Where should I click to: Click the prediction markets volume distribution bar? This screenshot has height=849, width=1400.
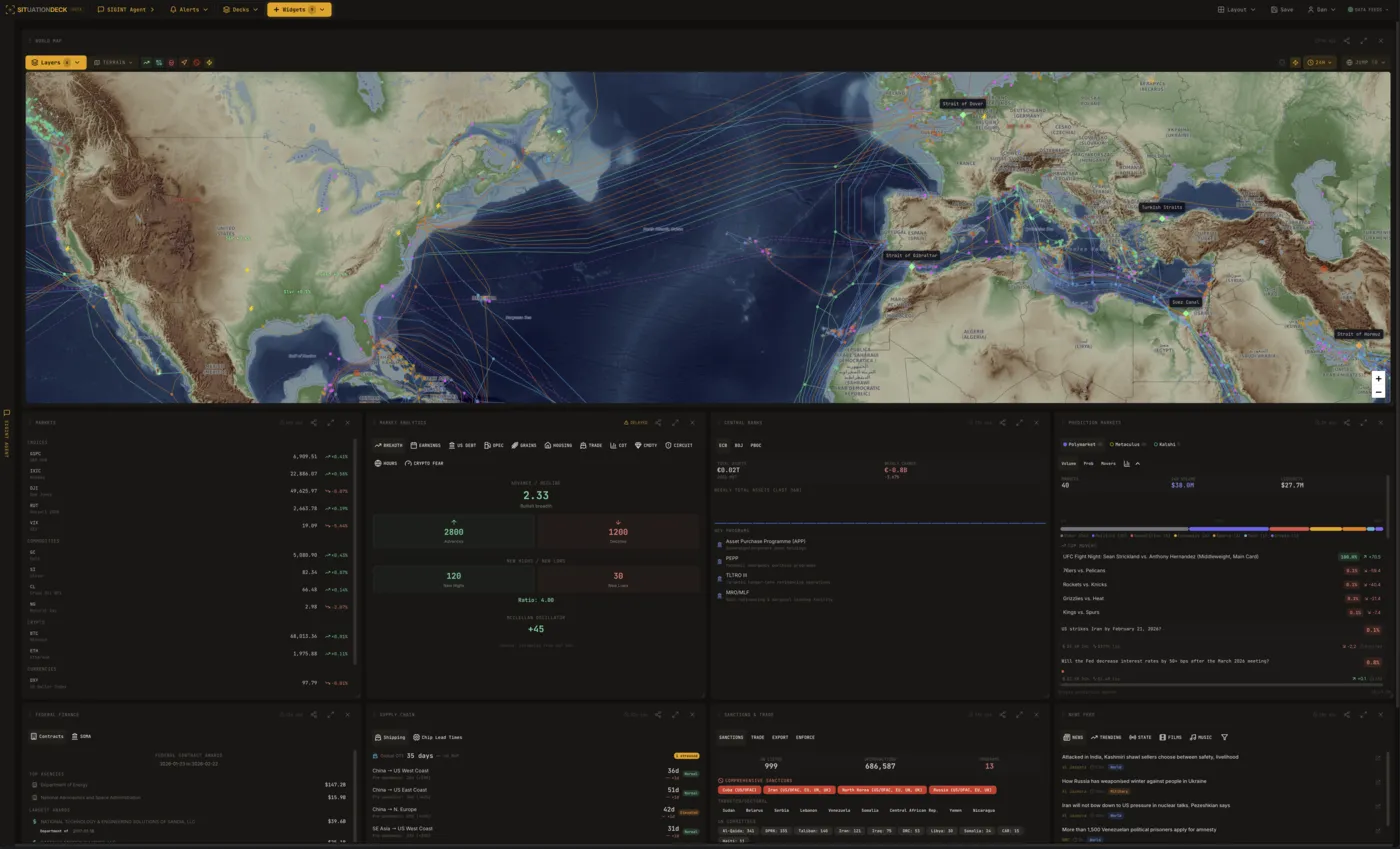click(1221, 528)
